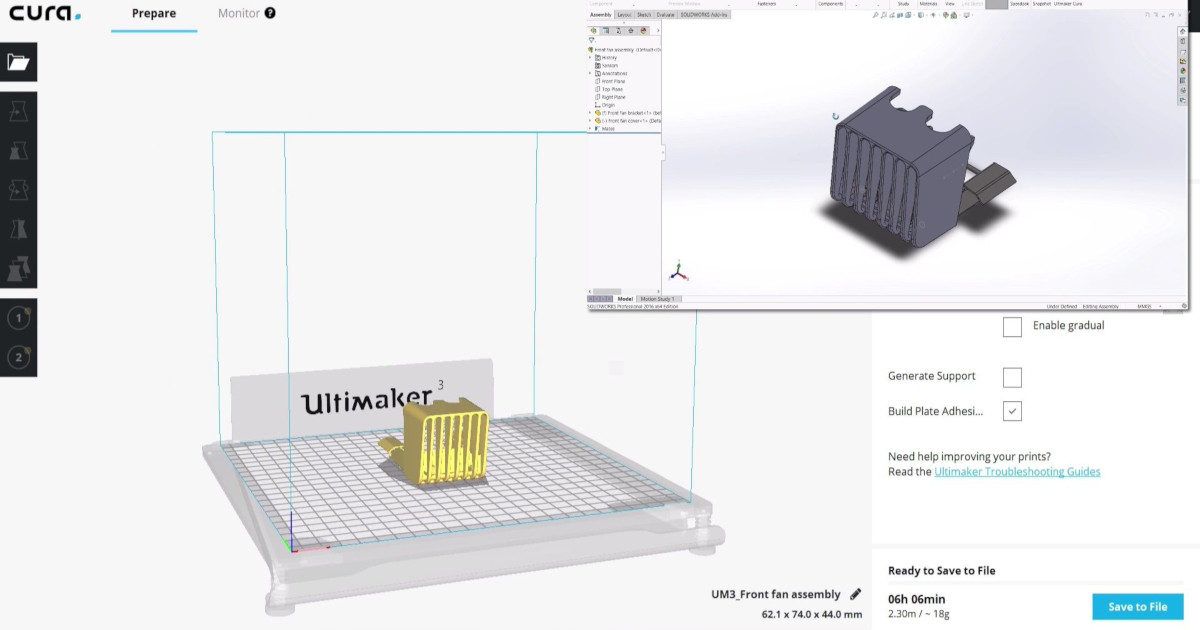Open the Ultimaker Troubleshooting Guides link
Screen dimensions: 1200x630
(1017, 472)
